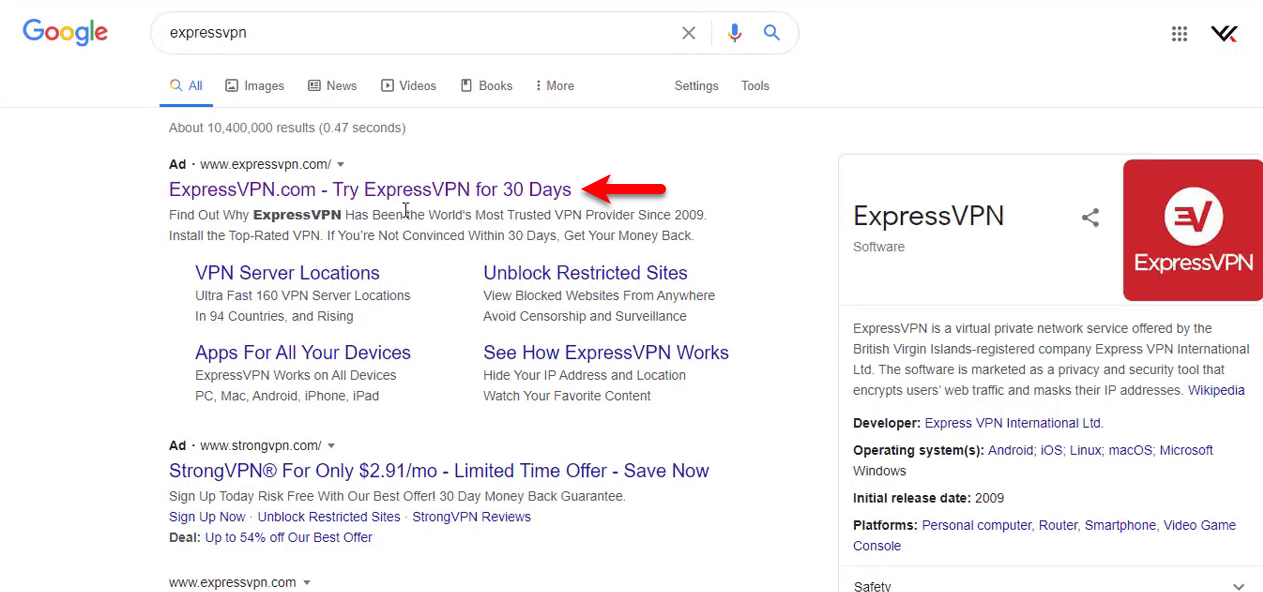Open Apps For All Your Devices sitelink
The image size is (1263, 592).
click(303, 353)
